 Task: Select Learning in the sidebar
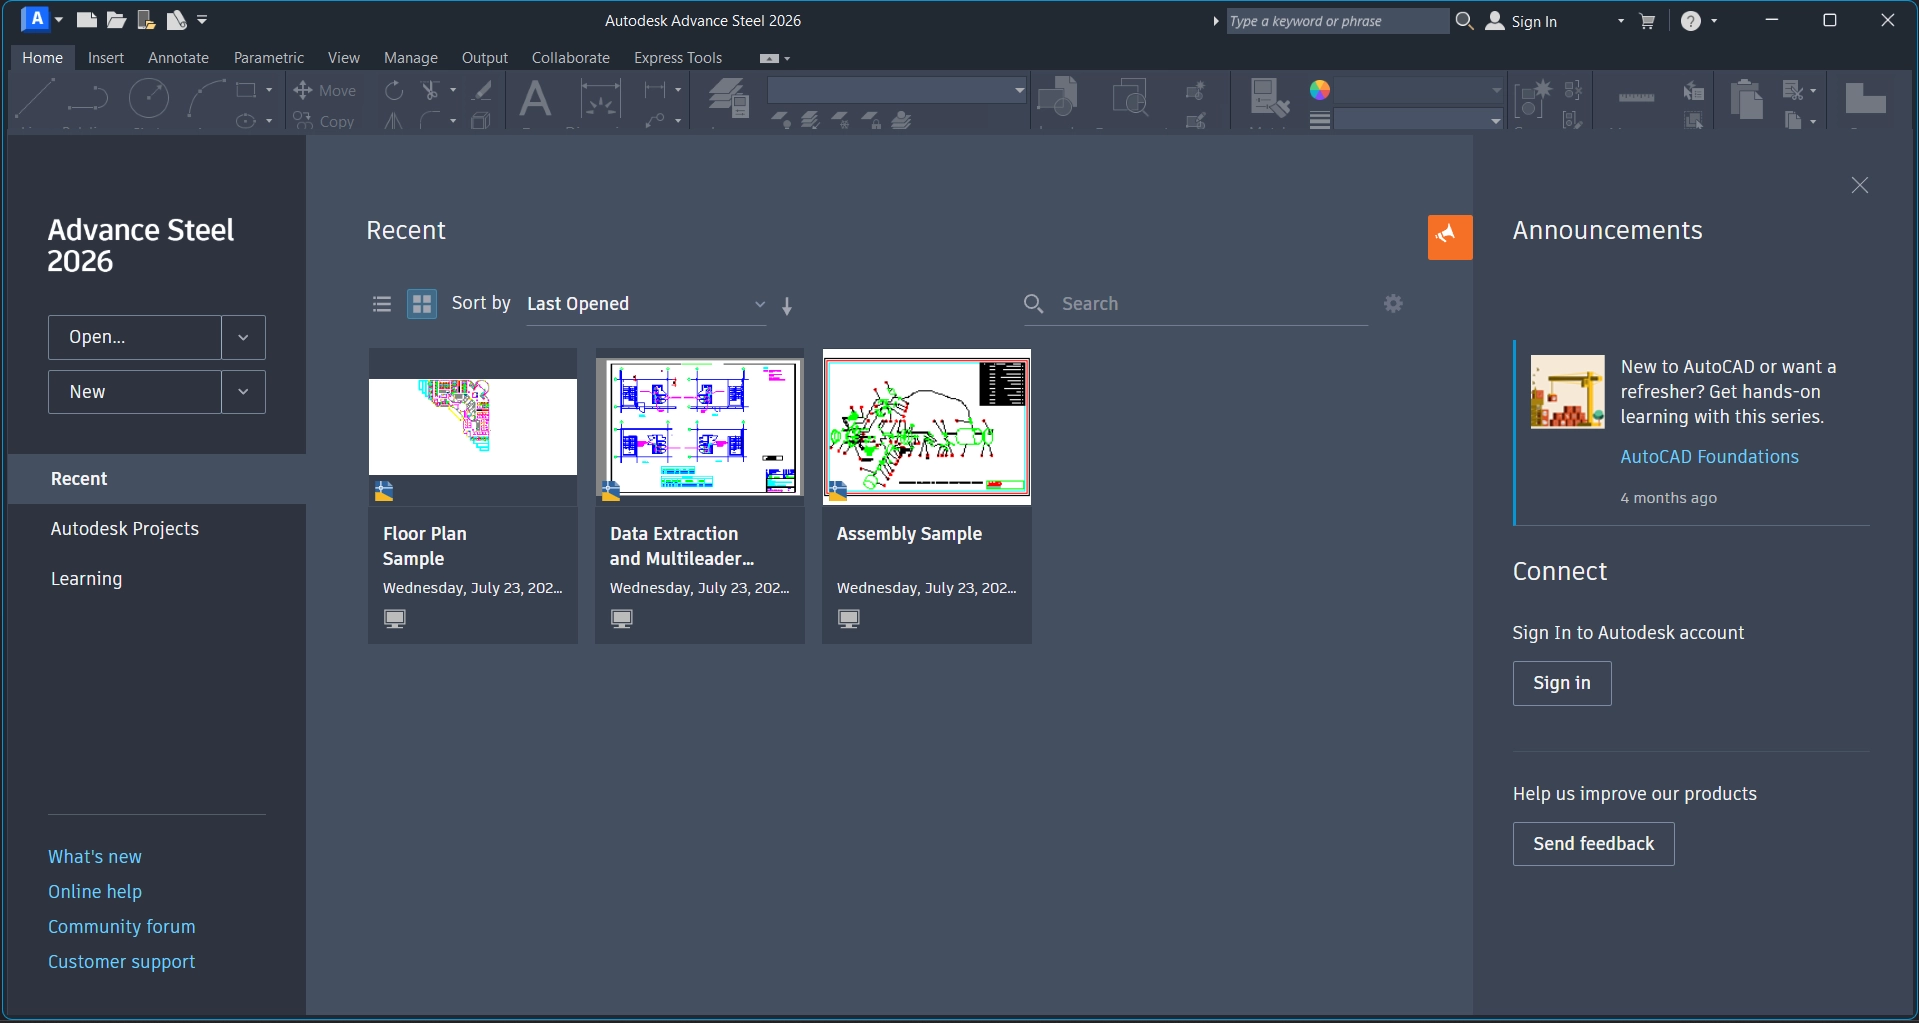coord(157,579)
